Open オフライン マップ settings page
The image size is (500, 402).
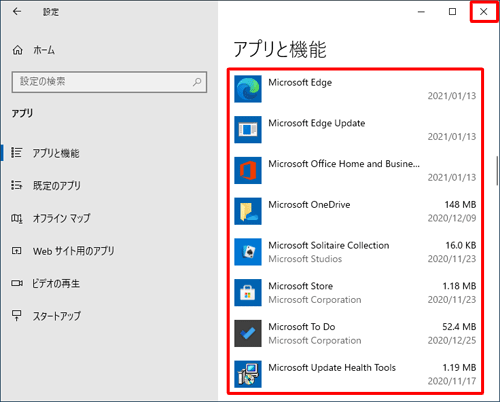coord(61,218)
